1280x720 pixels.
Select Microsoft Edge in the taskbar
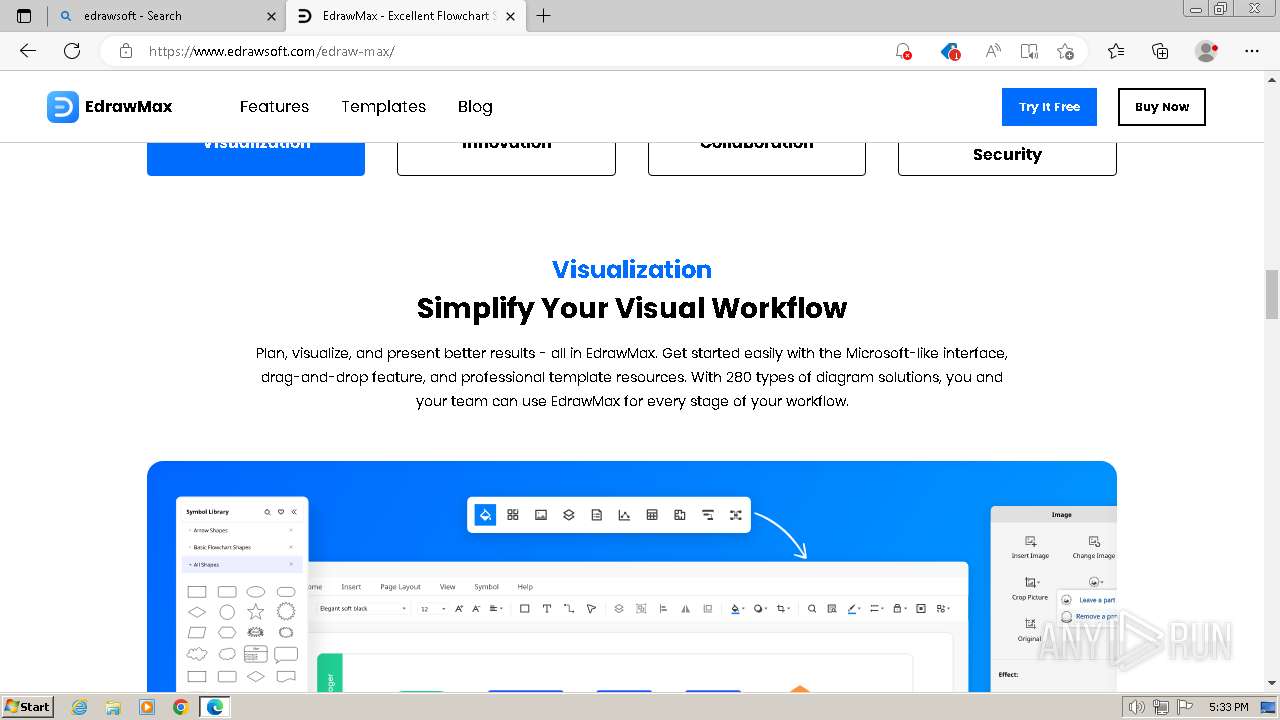coord(215,707)
